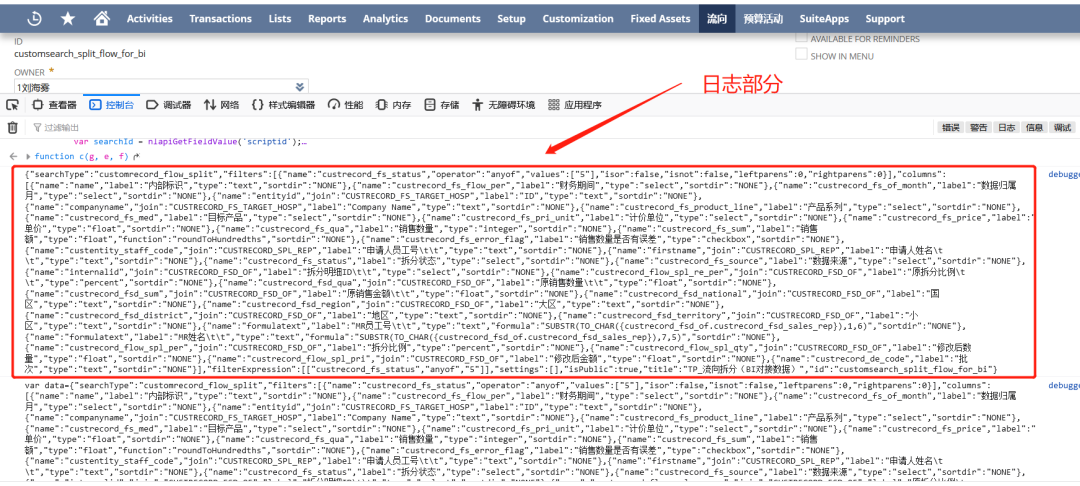Select the var searchId console line
The image size is (1080, 486).
189,142
